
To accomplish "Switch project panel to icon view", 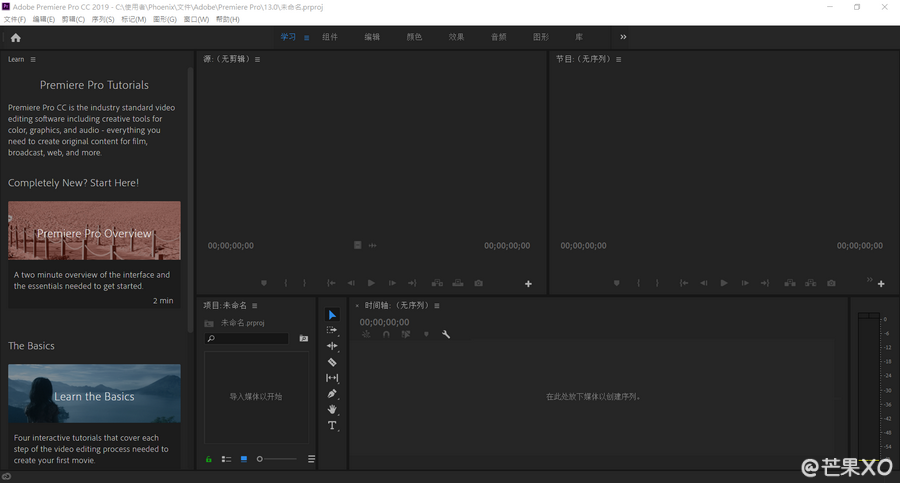I will 244,459.
